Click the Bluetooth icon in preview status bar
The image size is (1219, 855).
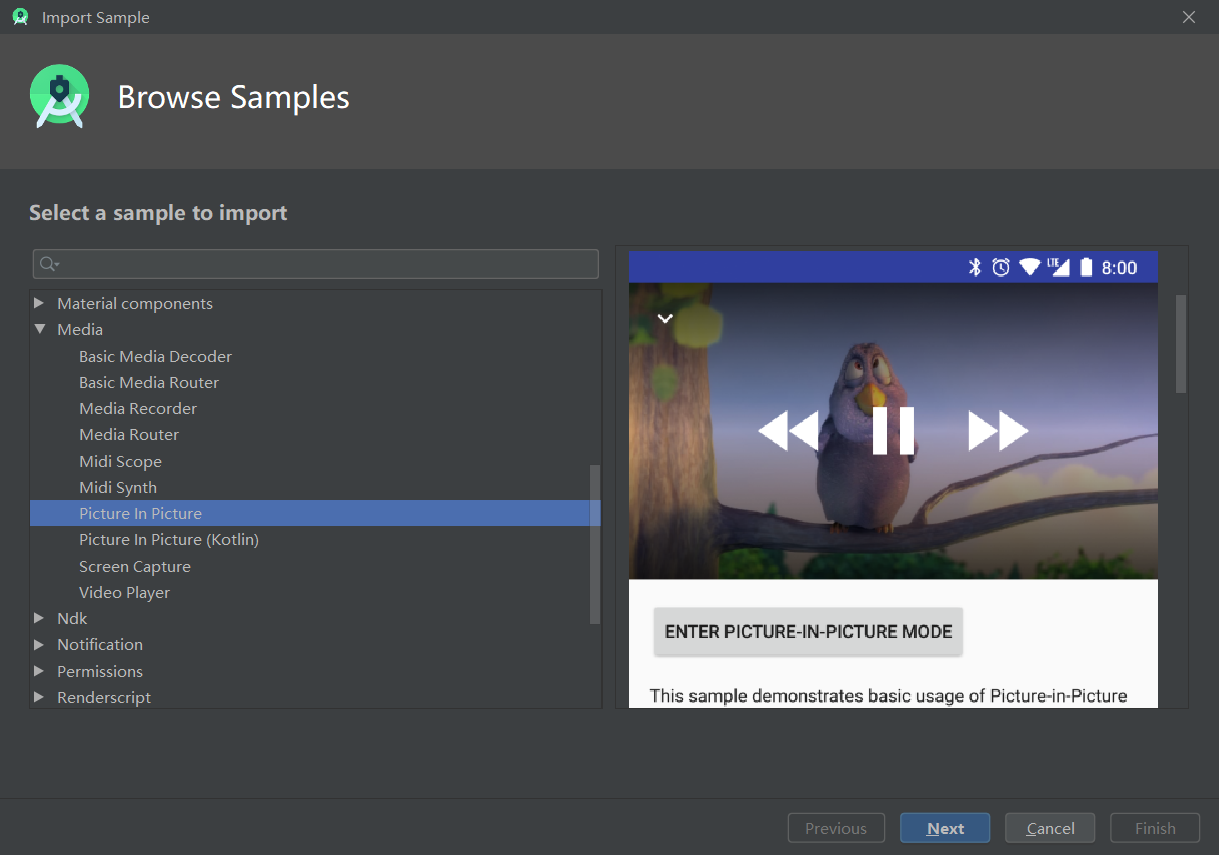pos(975,267)
